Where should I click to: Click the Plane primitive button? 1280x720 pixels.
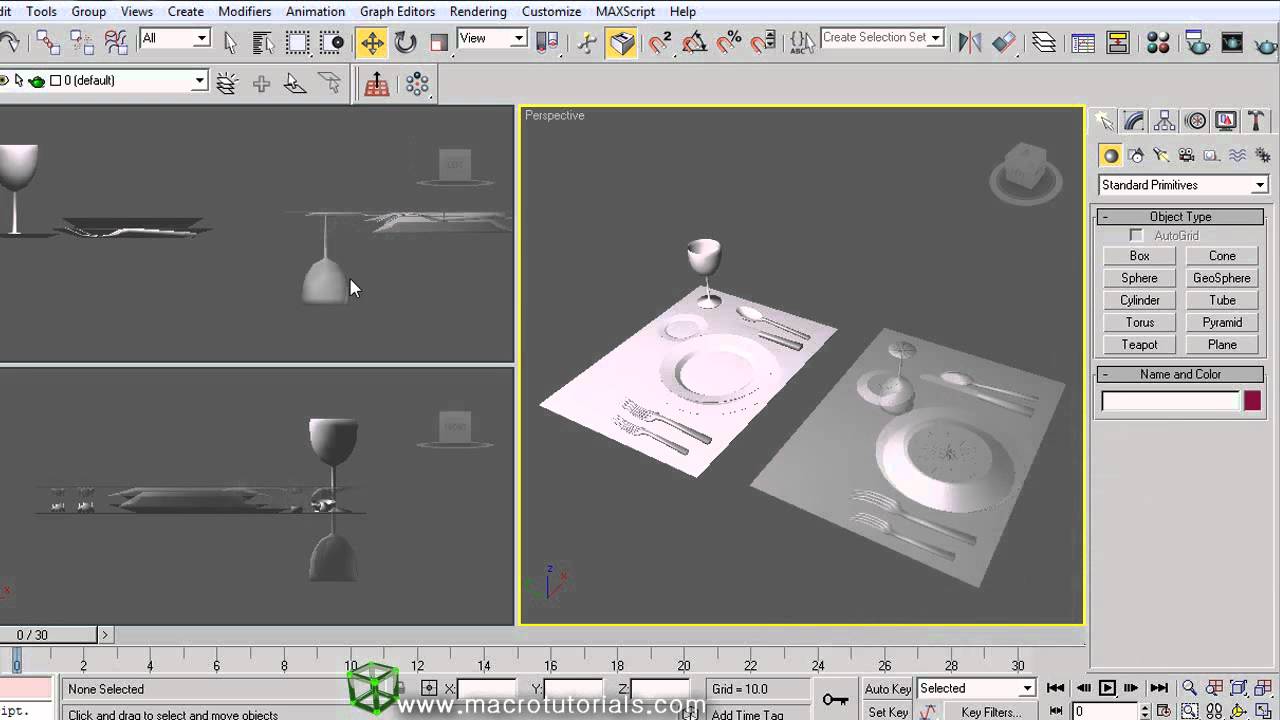coord(1222,344)
